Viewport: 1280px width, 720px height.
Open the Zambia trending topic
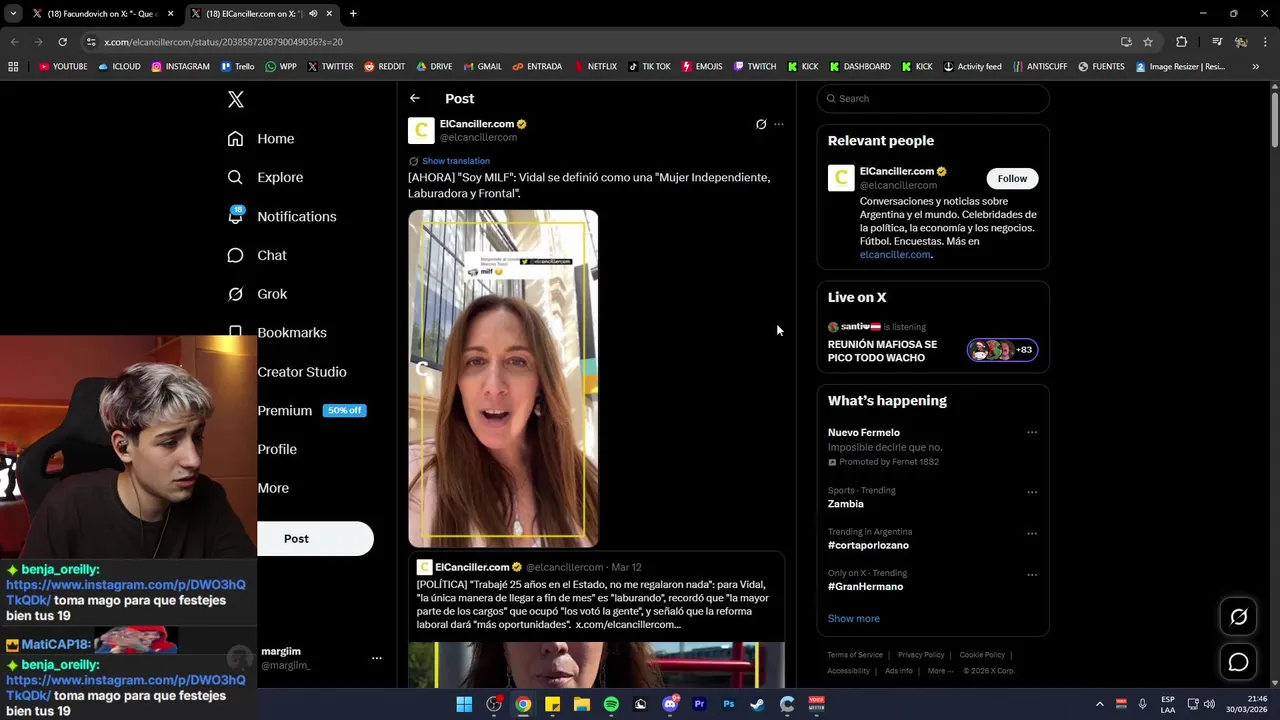845,504
